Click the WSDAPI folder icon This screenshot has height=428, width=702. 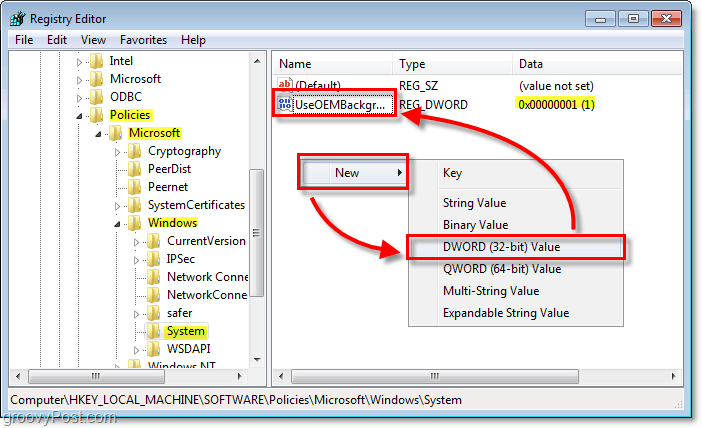point(154,349)
